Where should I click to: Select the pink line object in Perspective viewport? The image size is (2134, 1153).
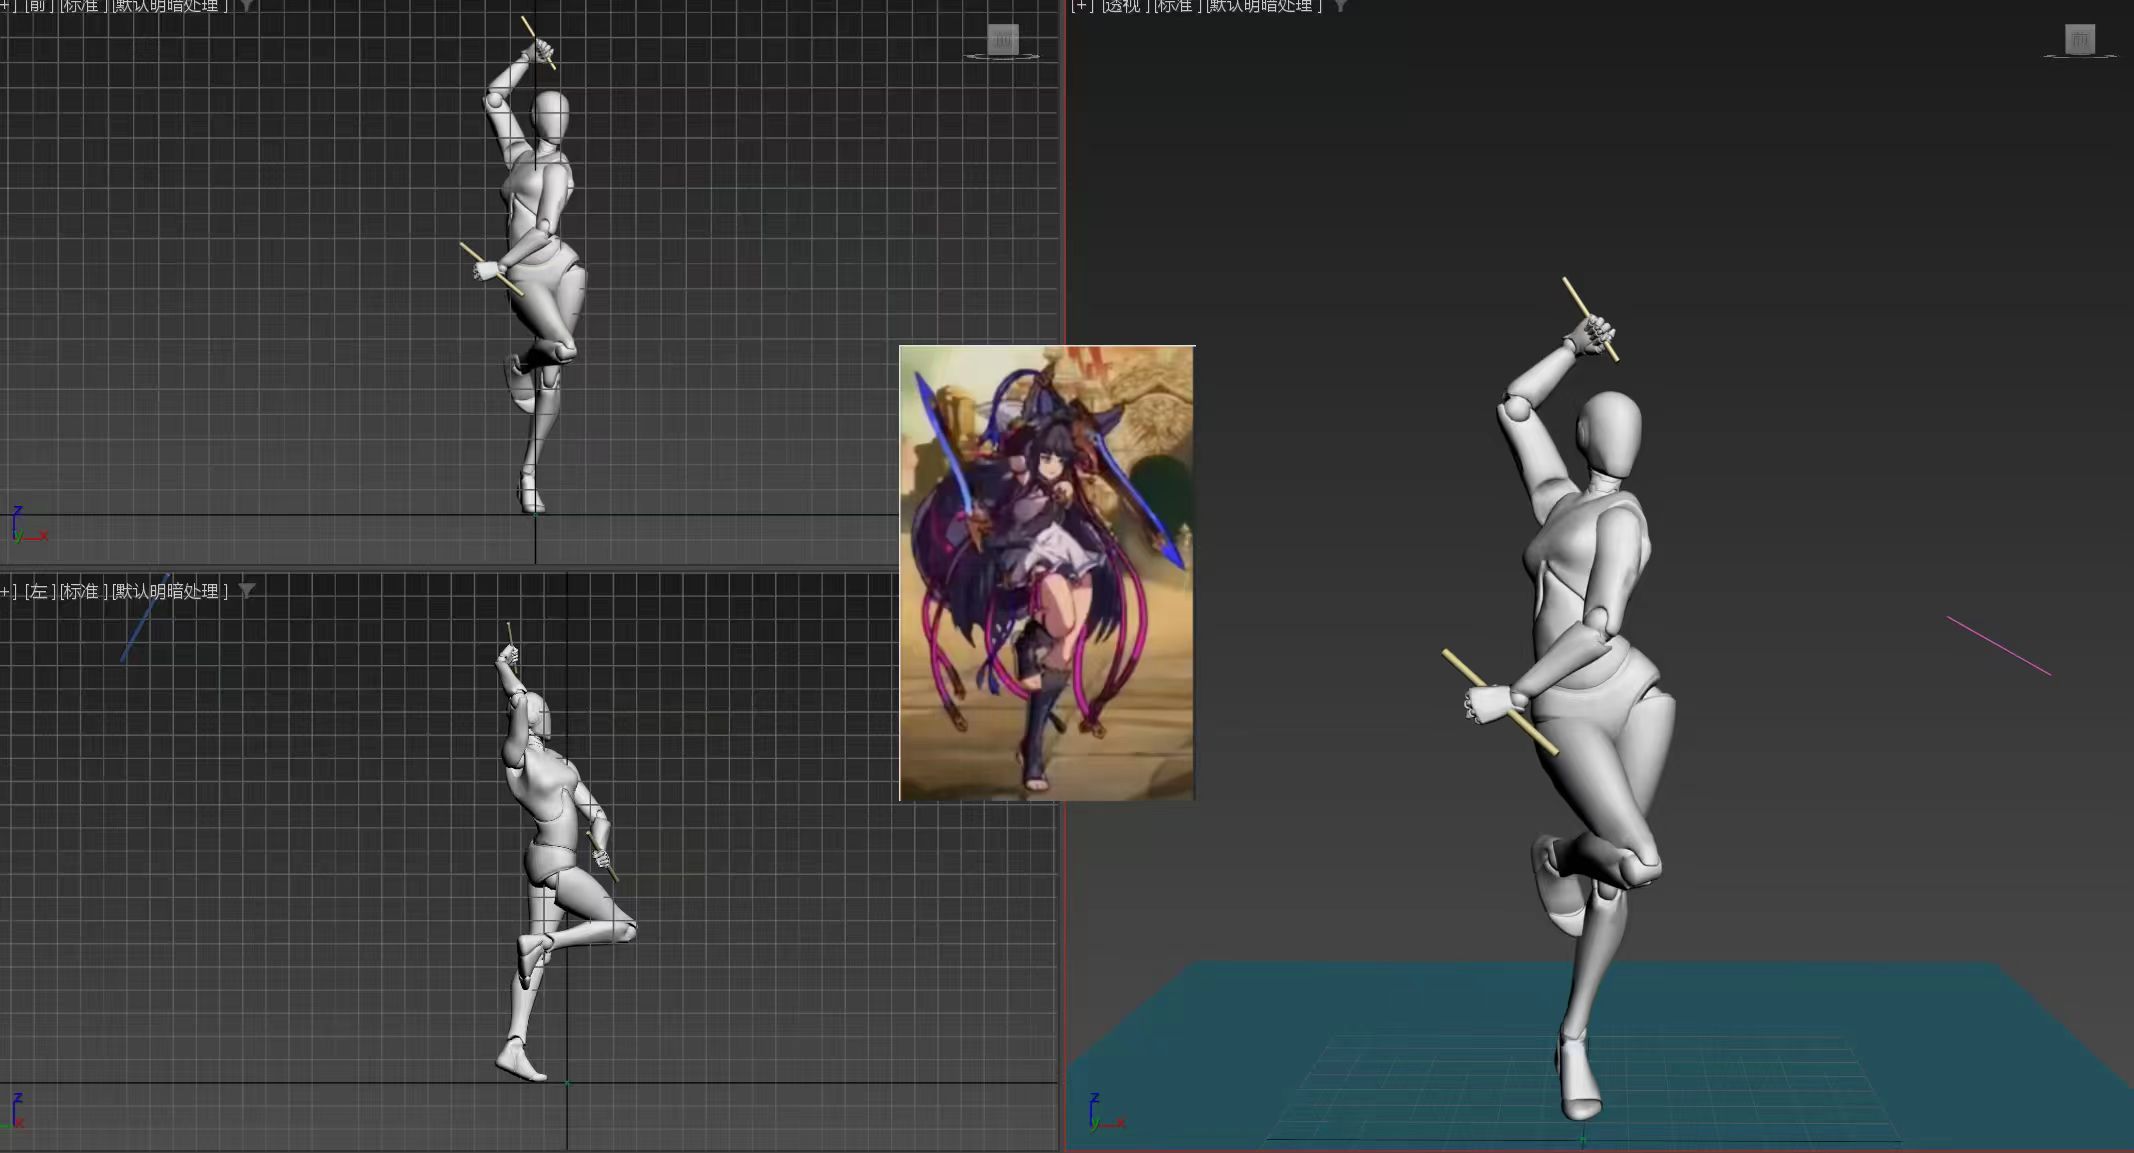point(1999,646)
